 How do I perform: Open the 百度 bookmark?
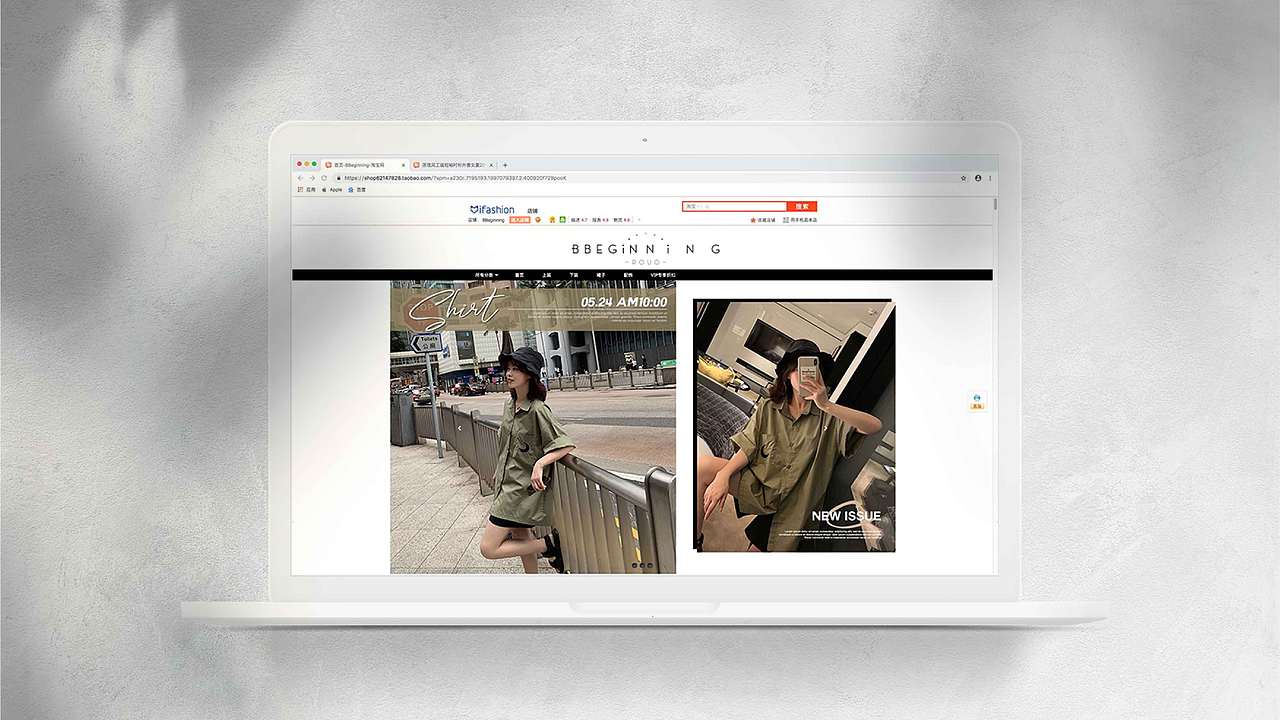(357, 189)
